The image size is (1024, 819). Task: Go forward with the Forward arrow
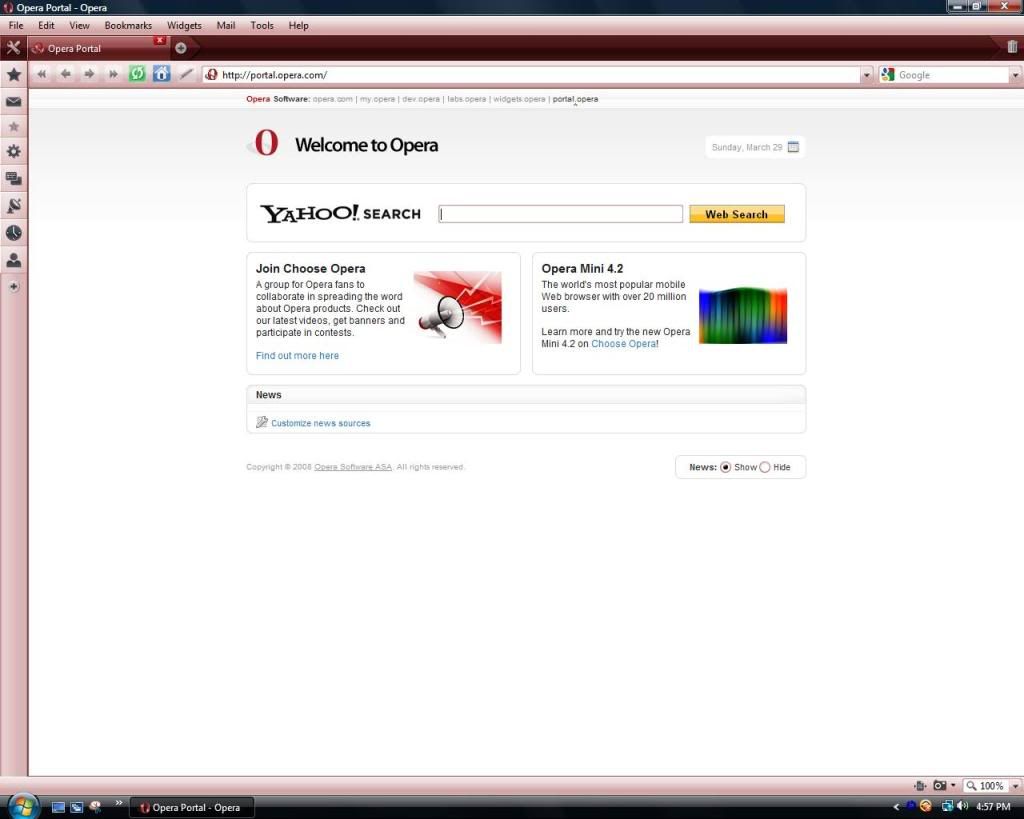pyautogui.click(x=89, y=74)
